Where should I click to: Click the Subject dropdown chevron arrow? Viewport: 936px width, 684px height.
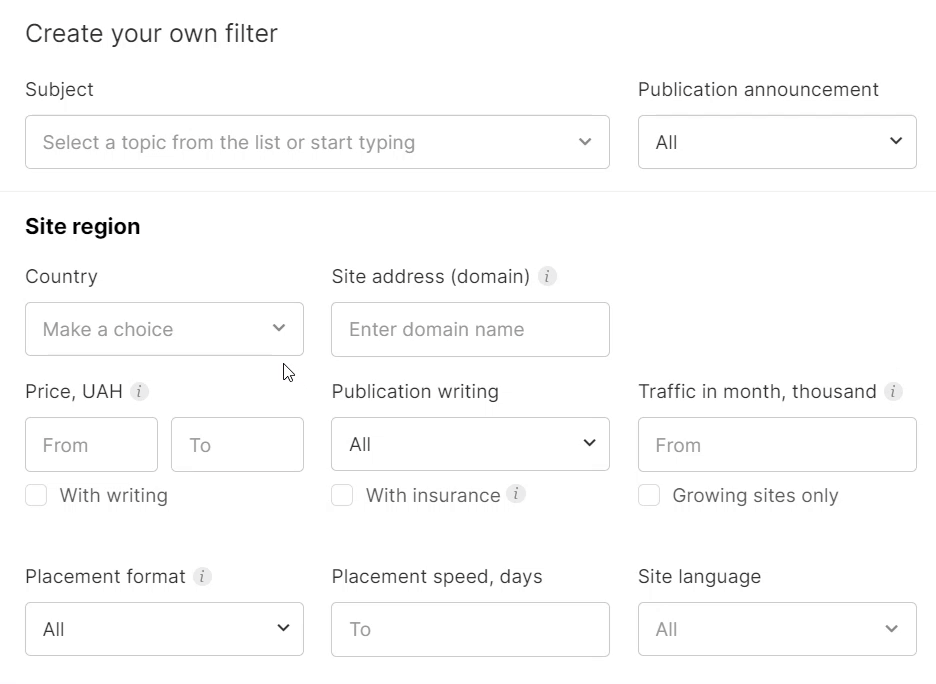[585, 141]
